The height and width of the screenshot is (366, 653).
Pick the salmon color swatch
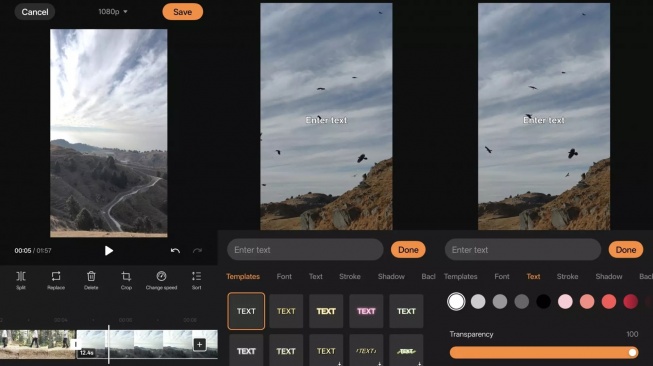[x=587, y=301]
